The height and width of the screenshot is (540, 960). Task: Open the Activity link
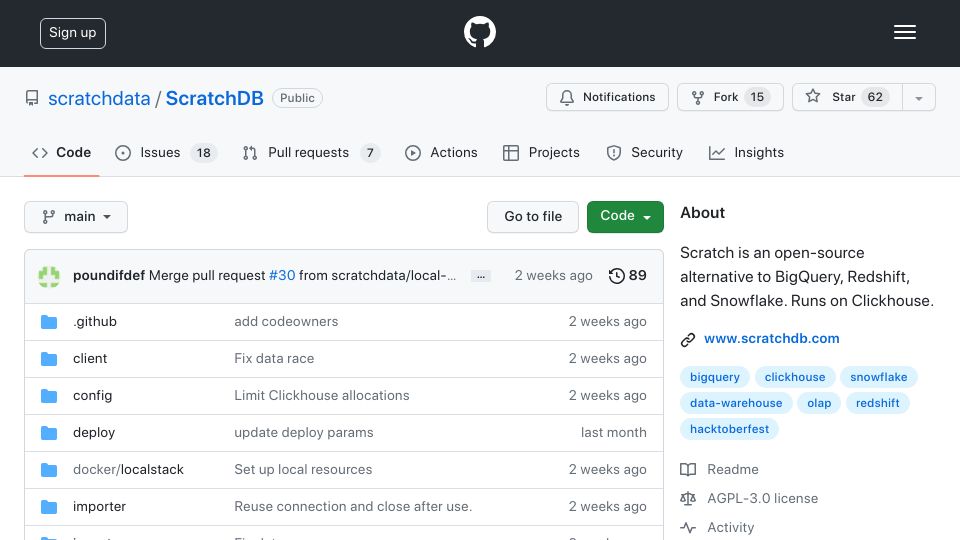(730, 527)
